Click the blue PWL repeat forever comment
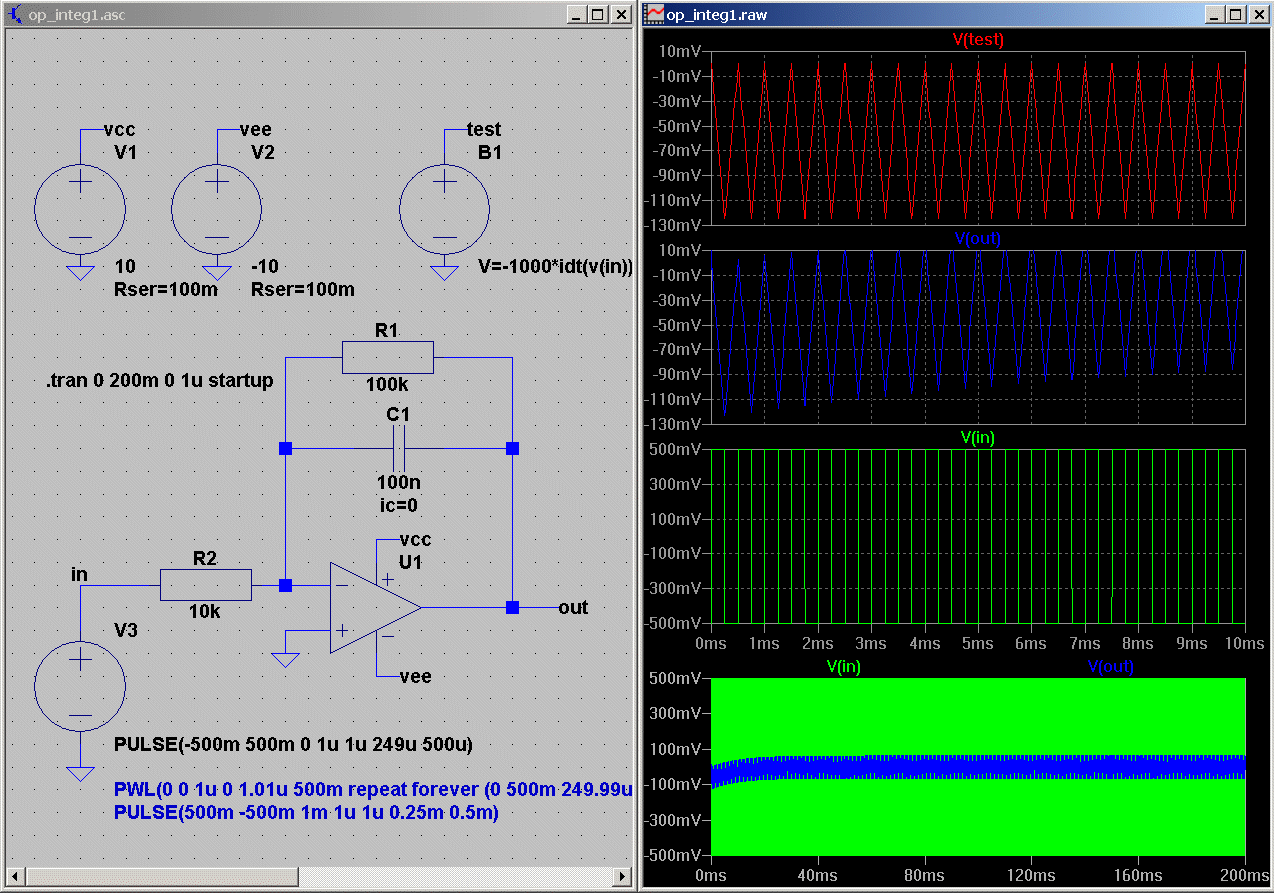The height and width of the screenshot is (893, 1274). (374, 790)
